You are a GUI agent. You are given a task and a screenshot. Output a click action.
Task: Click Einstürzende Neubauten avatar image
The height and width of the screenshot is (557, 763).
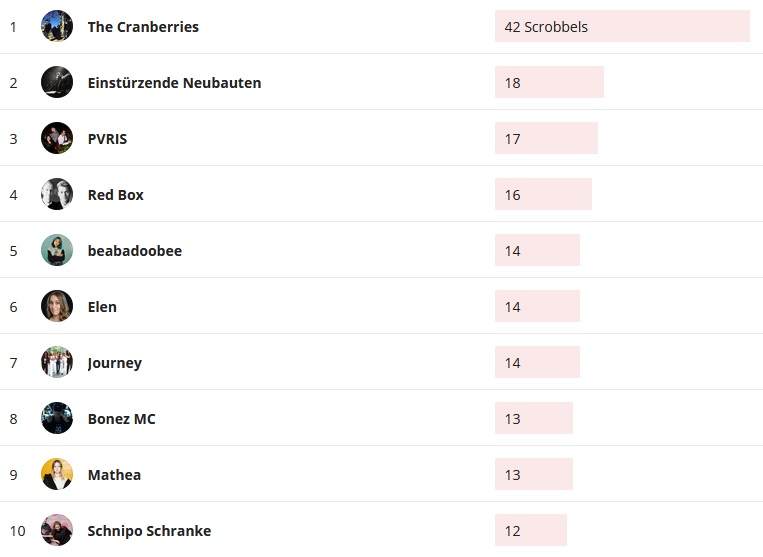point(57,82)
